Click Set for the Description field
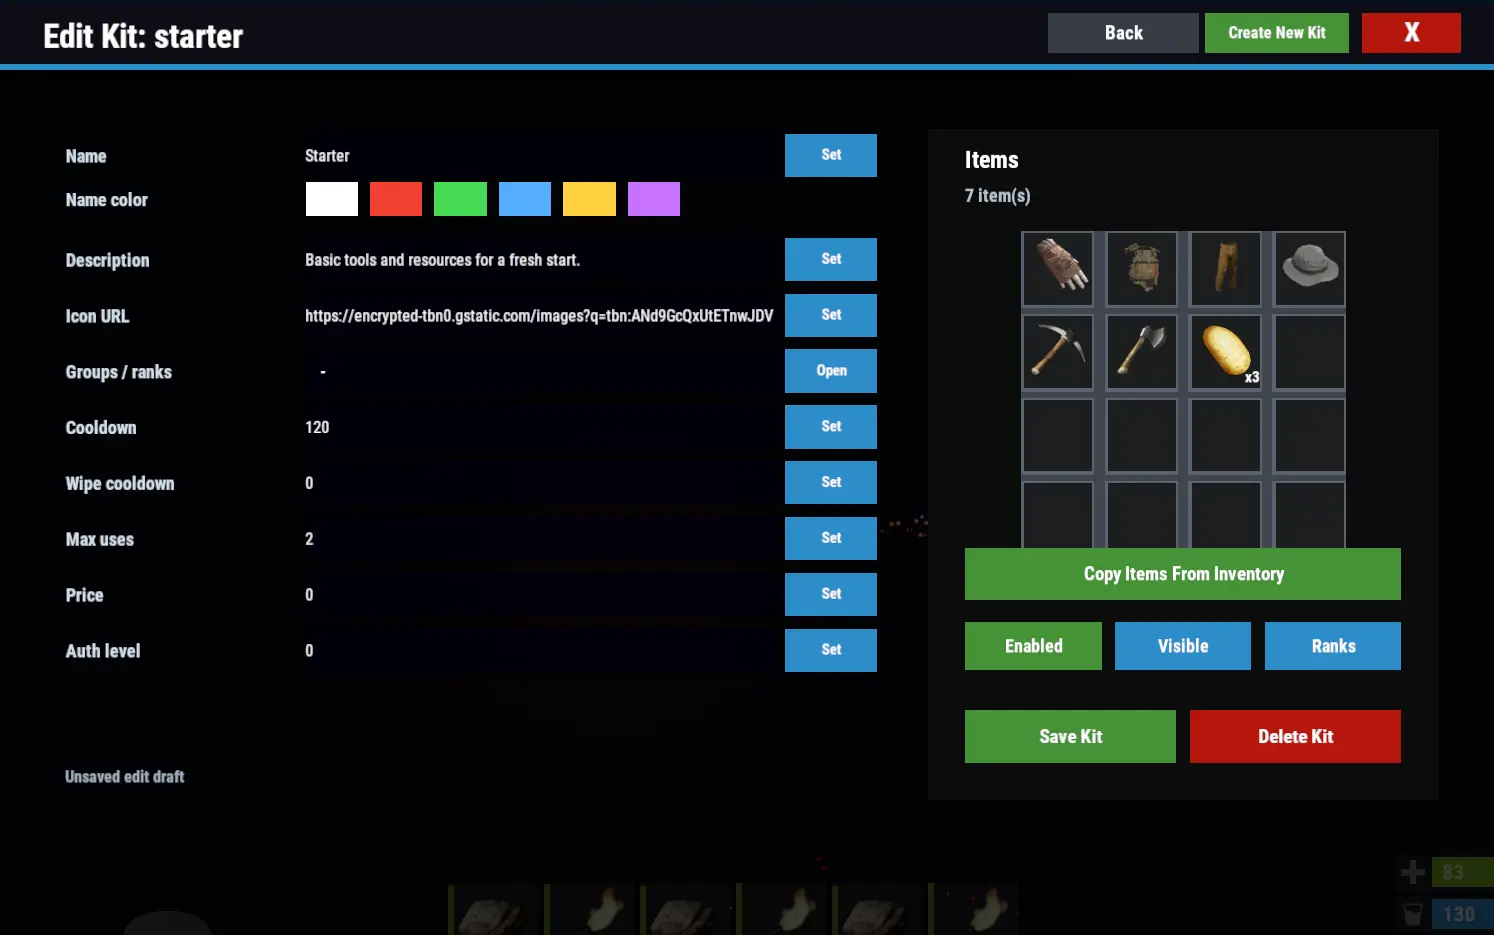This screenshot has width=1494, height=935. click(831, 259)
